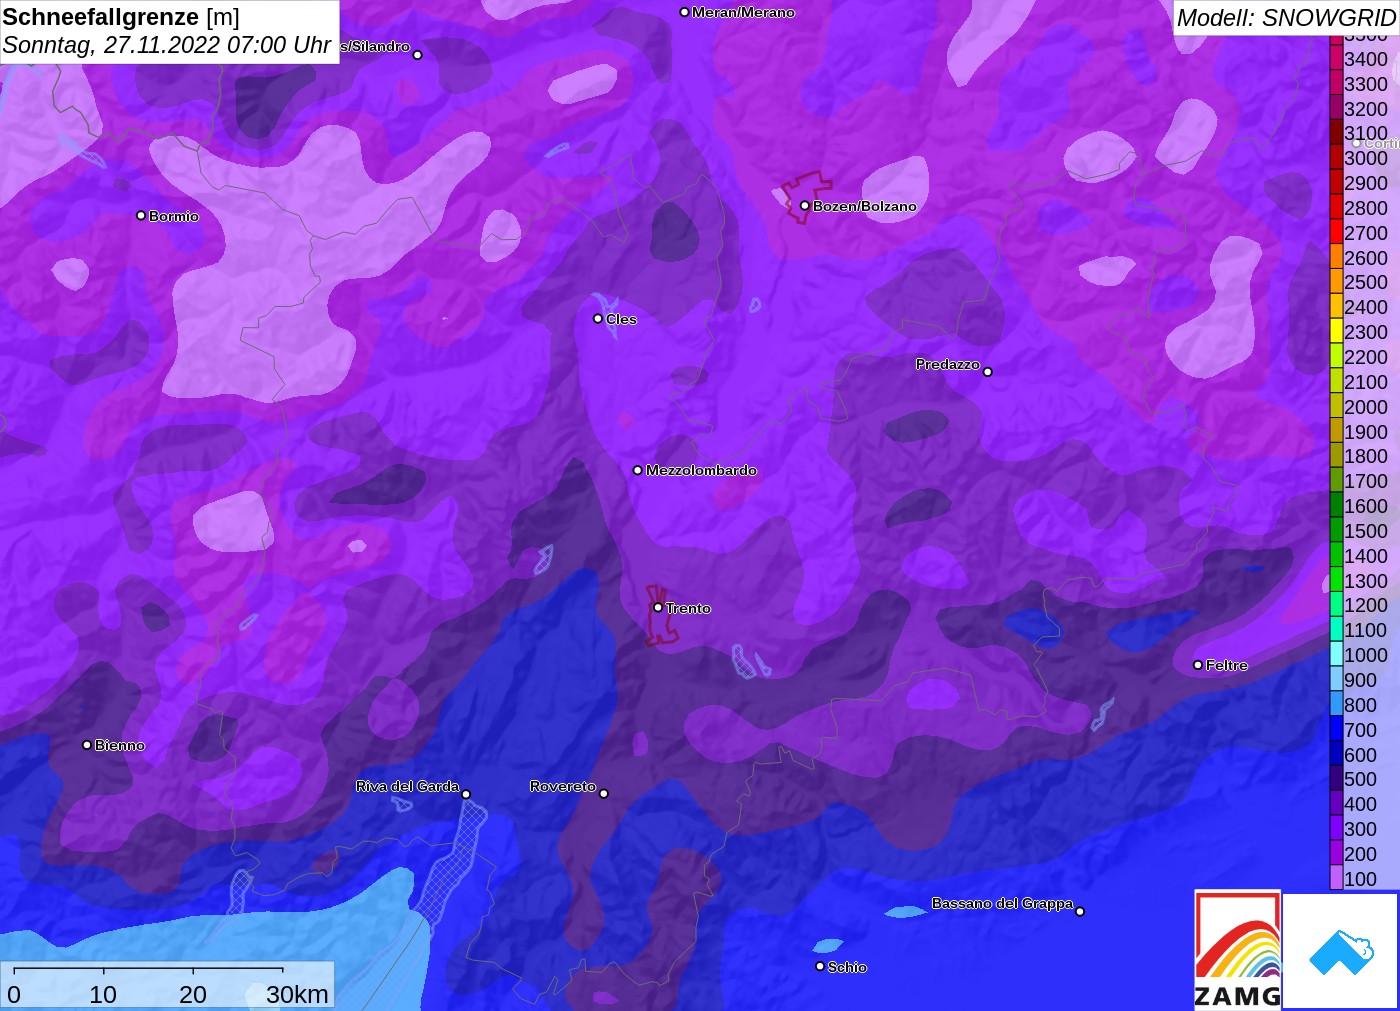The height and width of the screenshot is (1011, 1400).
Task: Click the Feltre location dot
Action: (x=1198, y=665)
